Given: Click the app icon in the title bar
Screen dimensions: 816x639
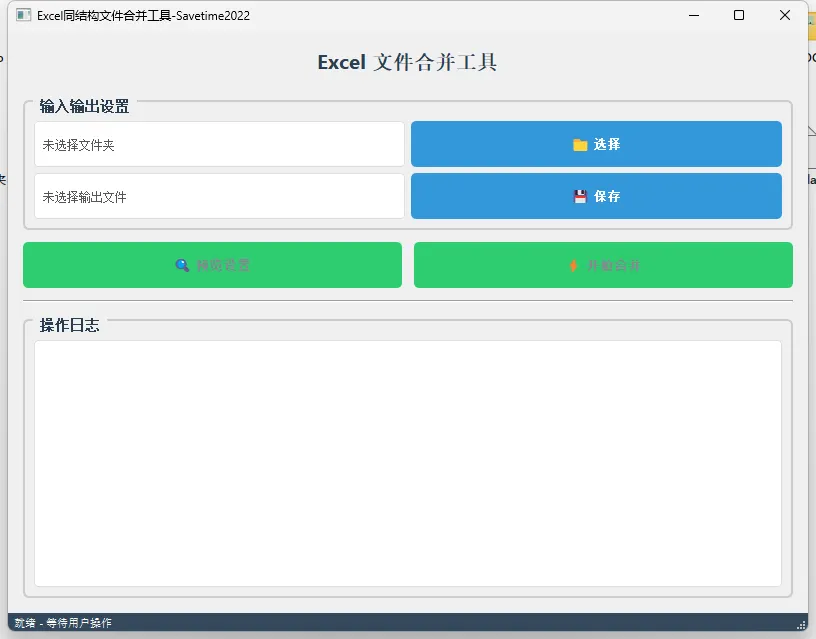Looking at the screenshot, I should click(23, 15).
